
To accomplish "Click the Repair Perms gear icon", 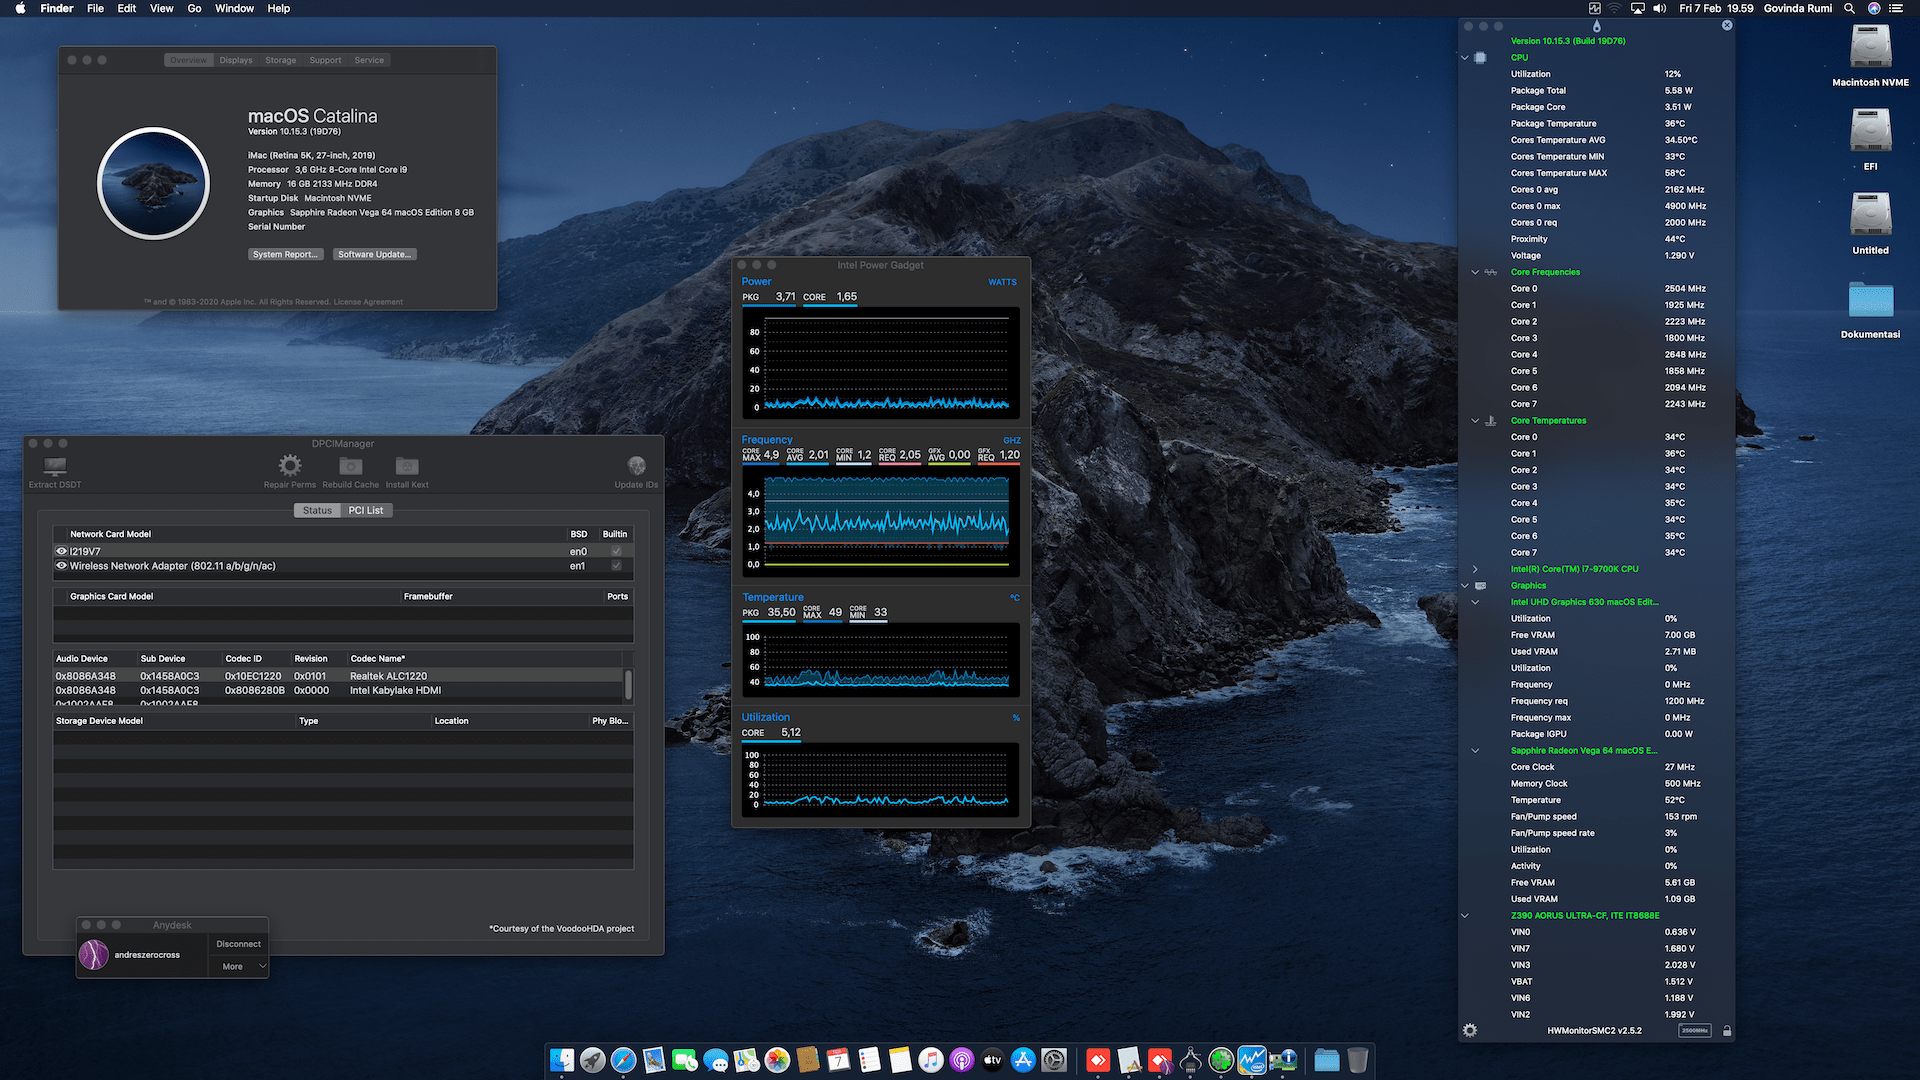I will [290, 466].
